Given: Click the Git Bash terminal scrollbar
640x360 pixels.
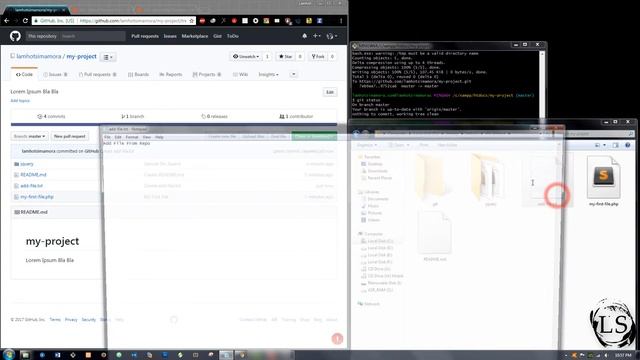Looking at the screenshot, I should (542, 84).
